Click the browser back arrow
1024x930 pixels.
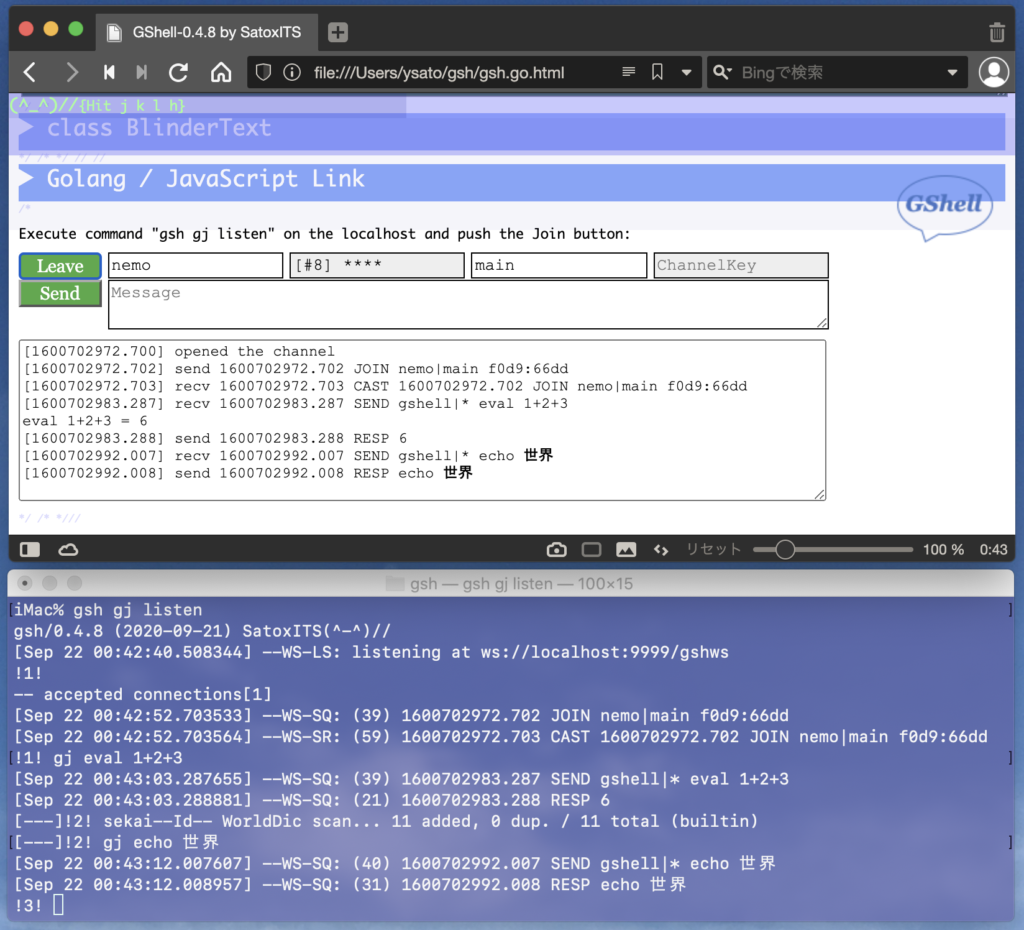(x=30, y=72)
